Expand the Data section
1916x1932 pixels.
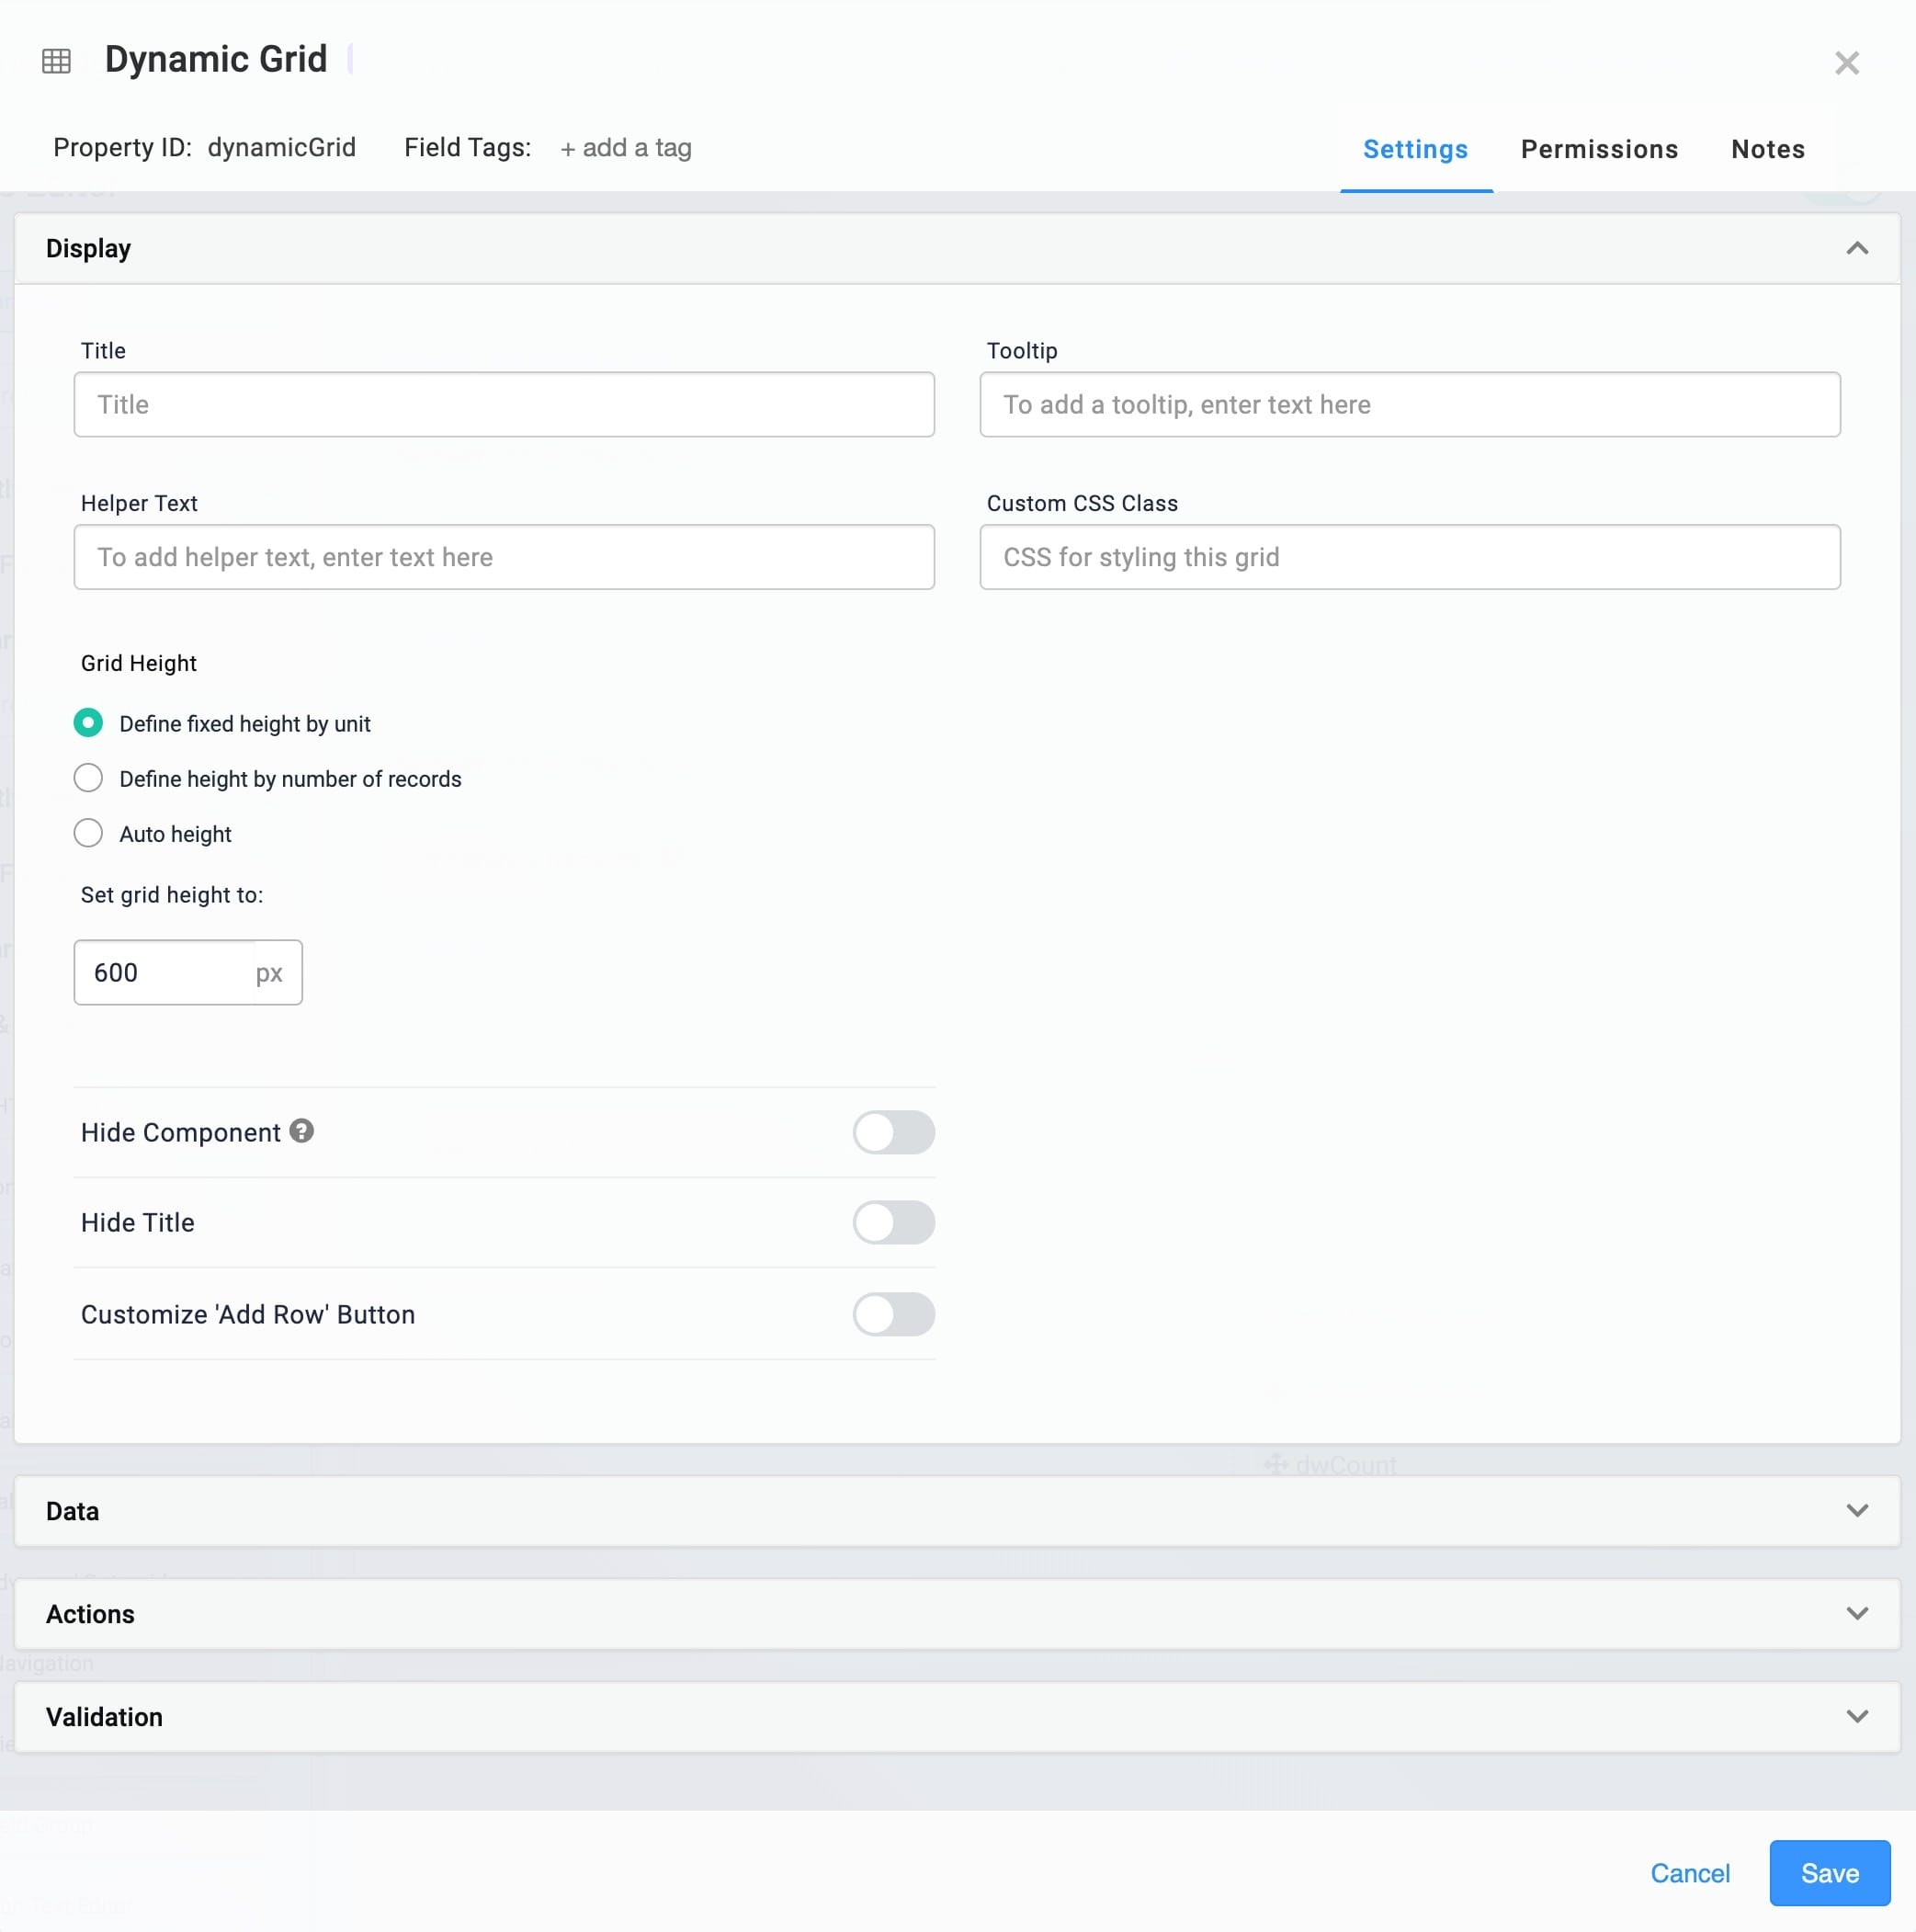pyautogui.click(x=957, y=1511)
